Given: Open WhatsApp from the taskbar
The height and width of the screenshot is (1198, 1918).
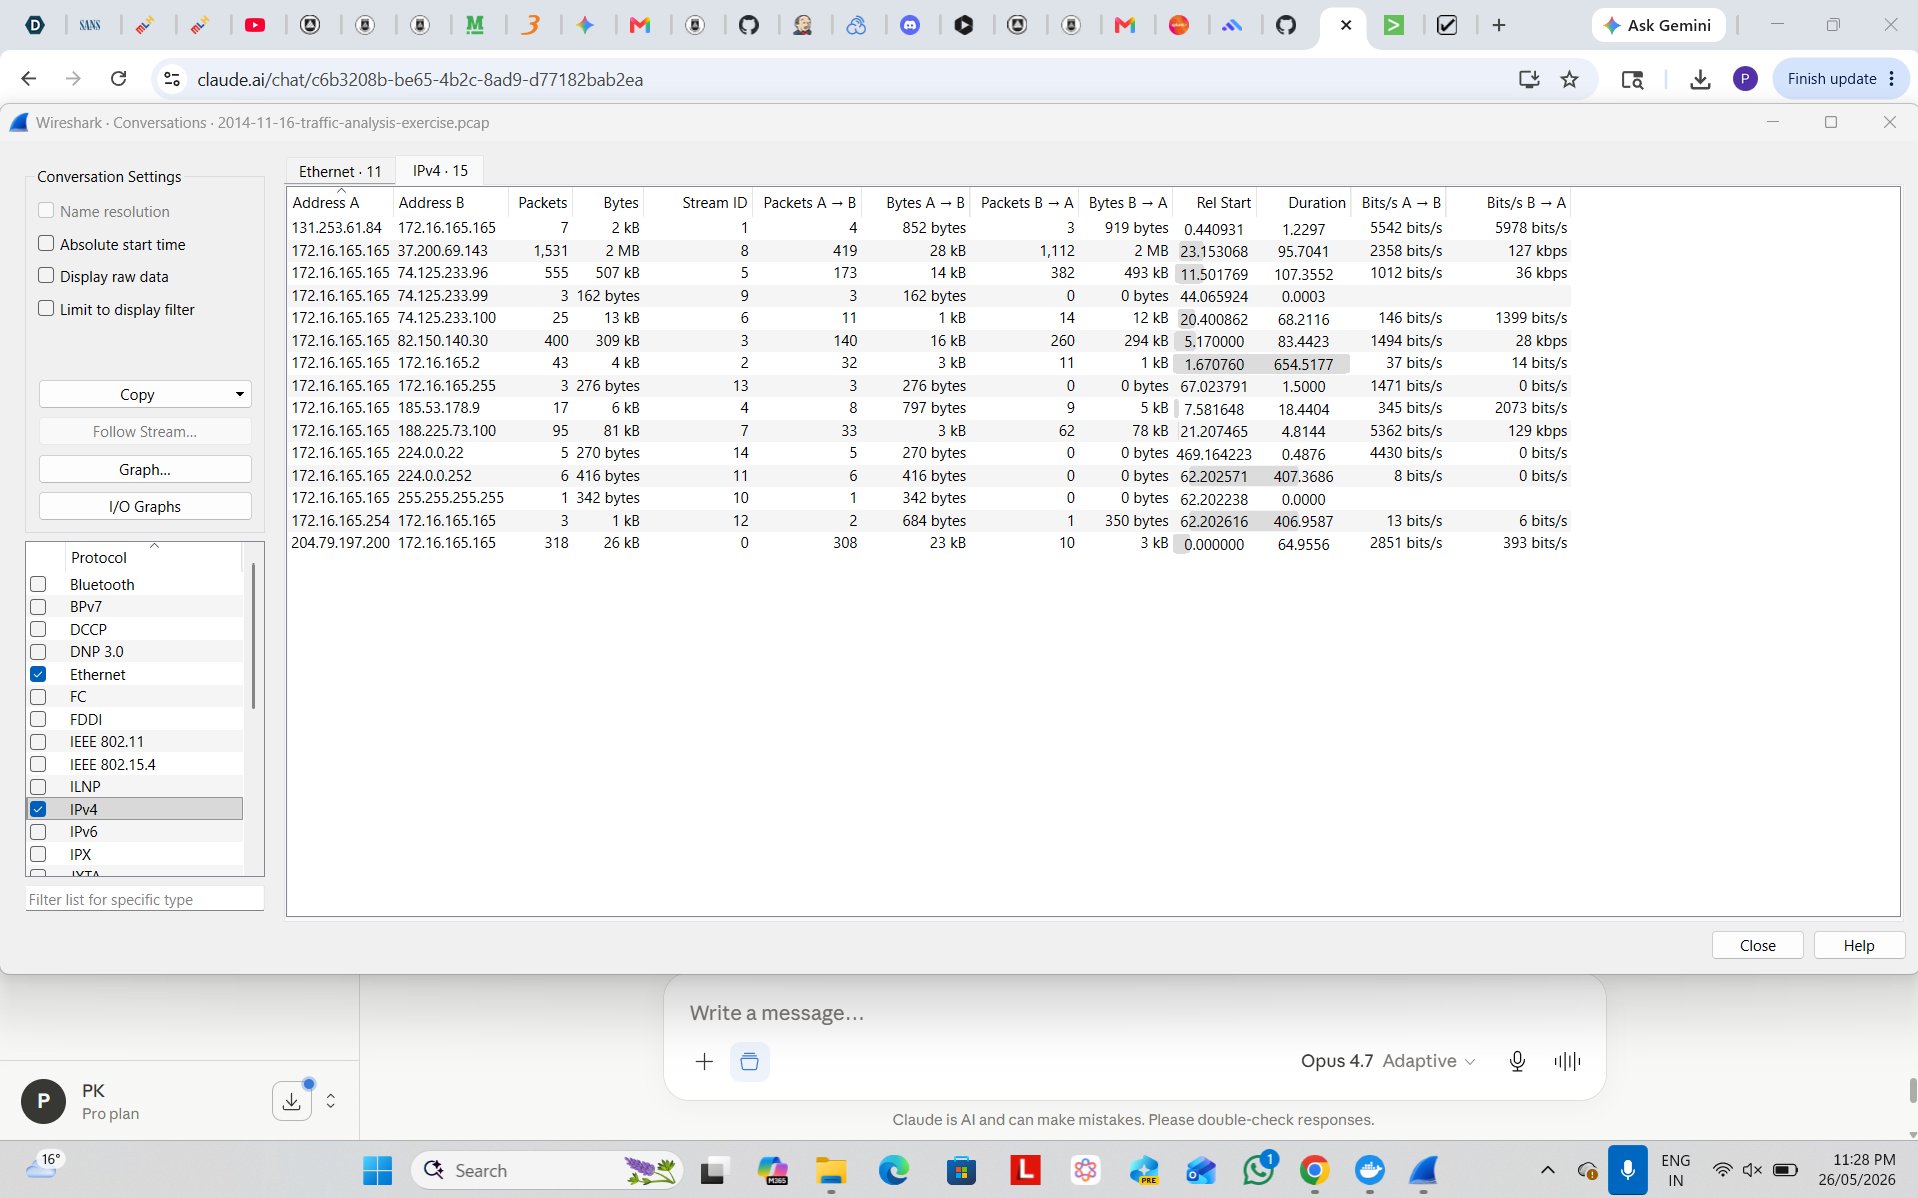Looking at the screenshot, I should click(1258, 1170).
